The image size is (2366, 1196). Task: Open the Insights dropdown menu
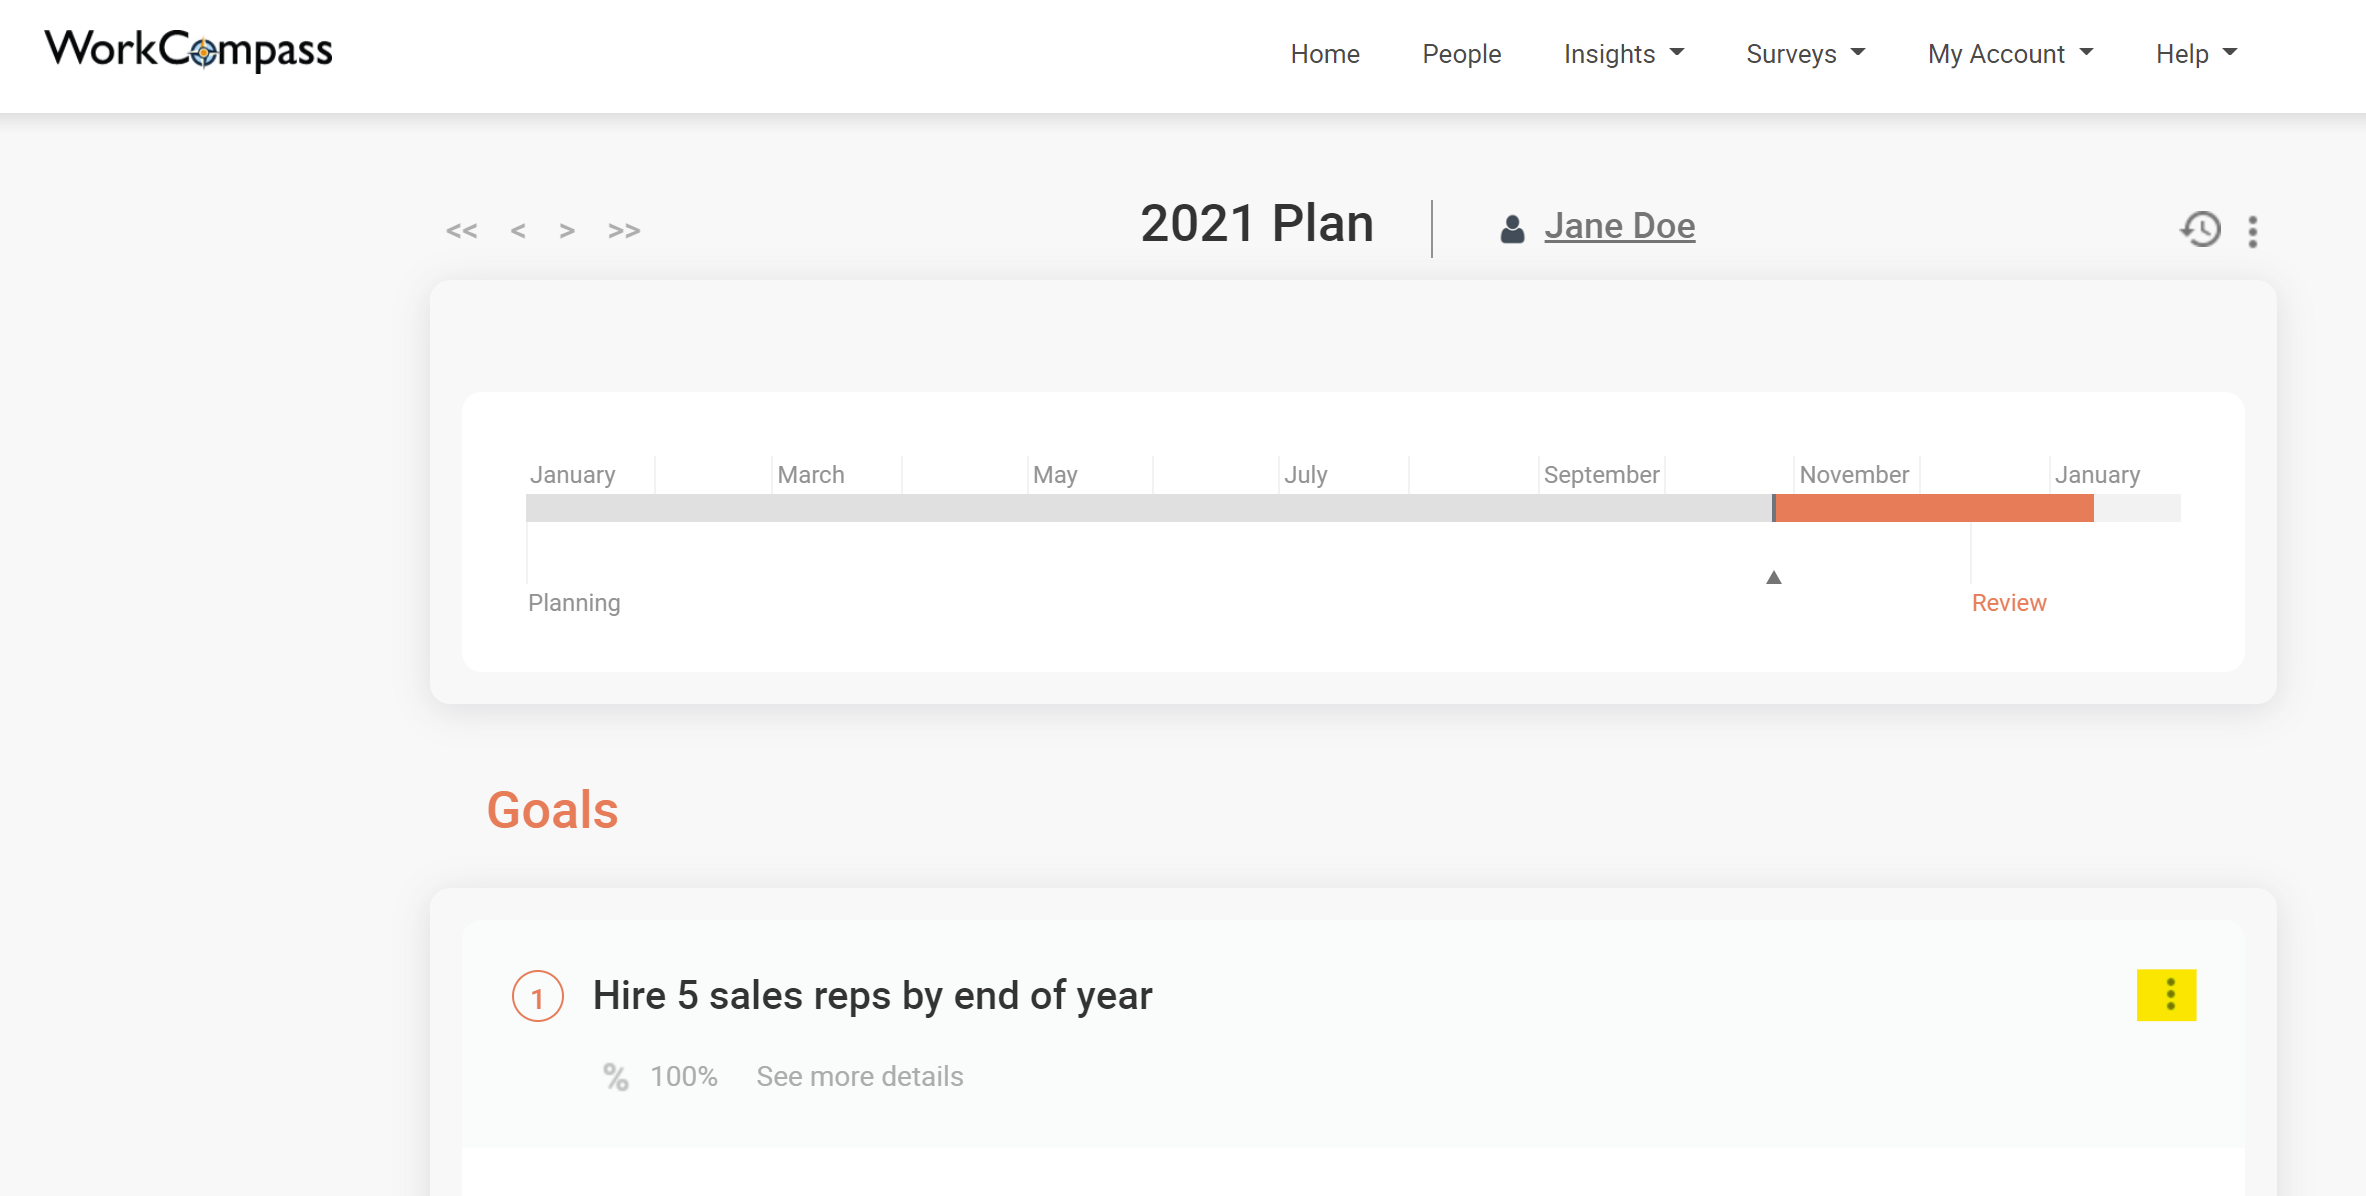[x=1623, y=53]
